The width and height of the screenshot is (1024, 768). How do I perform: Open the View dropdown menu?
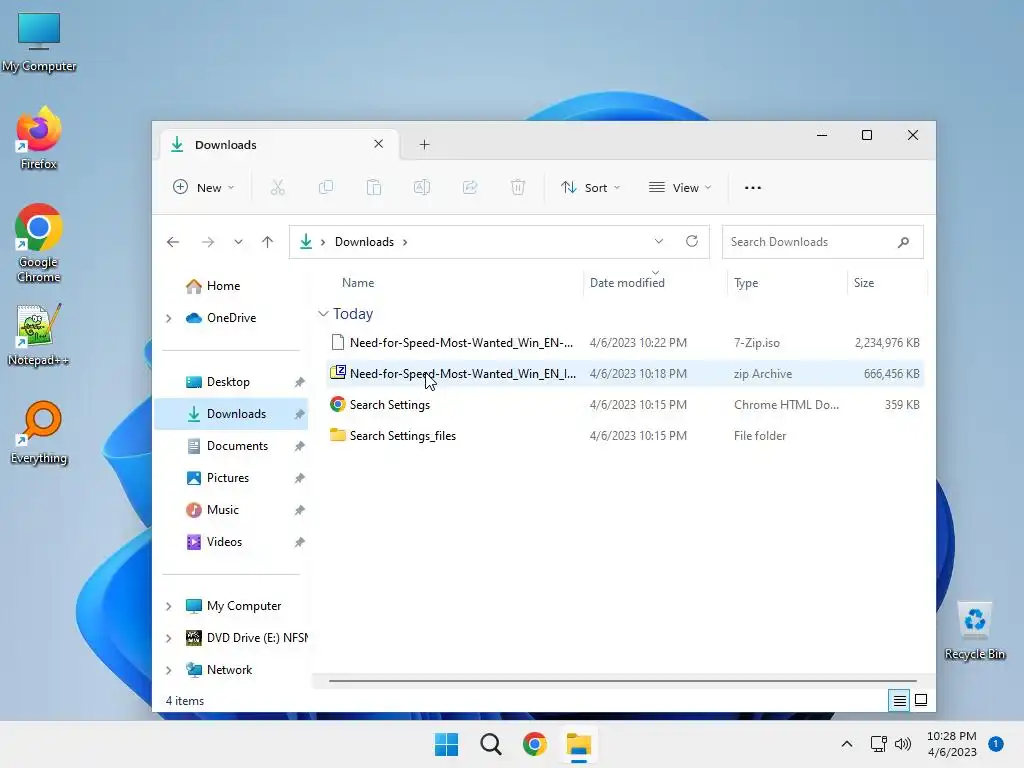click(680, 188)
